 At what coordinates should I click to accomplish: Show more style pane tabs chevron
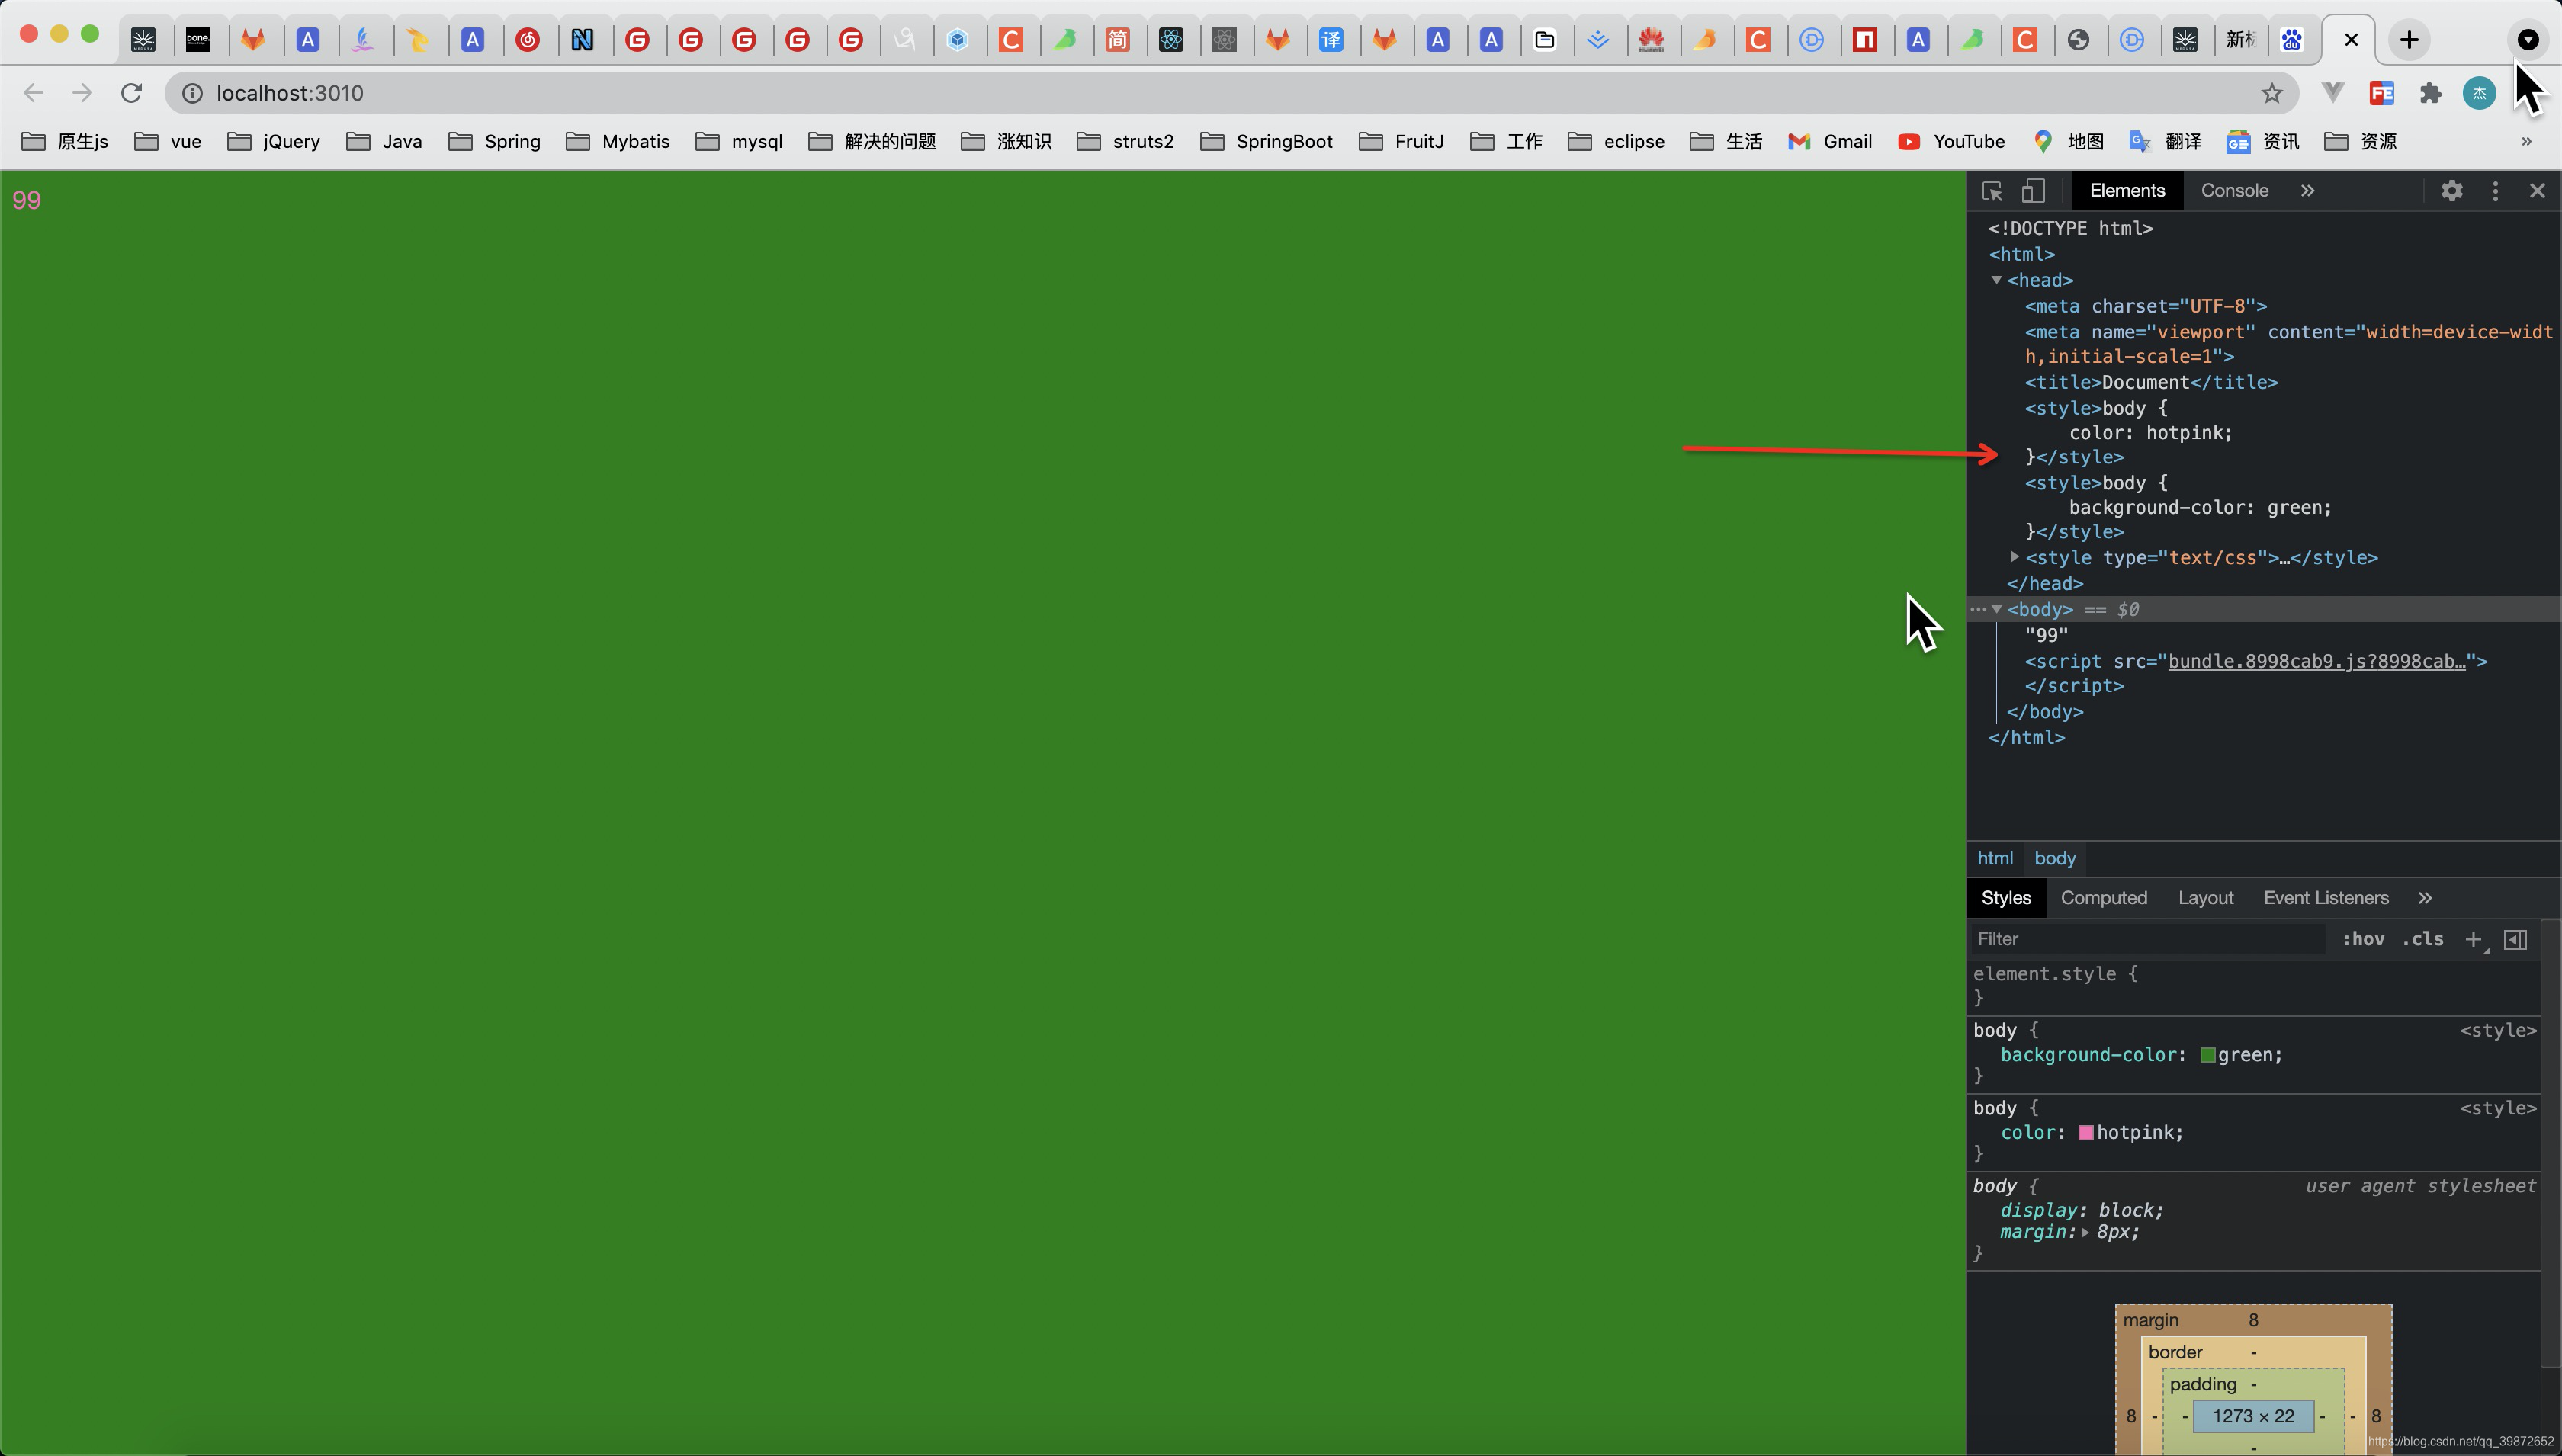click(2425, 898)
